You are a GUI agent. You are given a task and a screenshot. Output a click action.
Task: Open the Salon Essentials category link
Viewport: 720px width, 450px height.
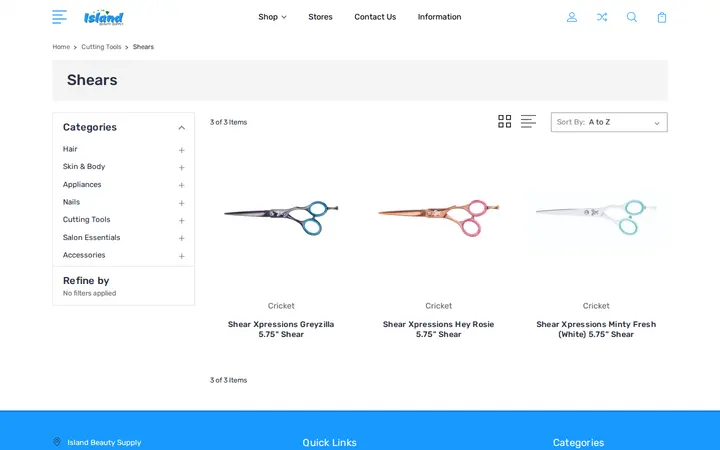[x=91, y=237]
